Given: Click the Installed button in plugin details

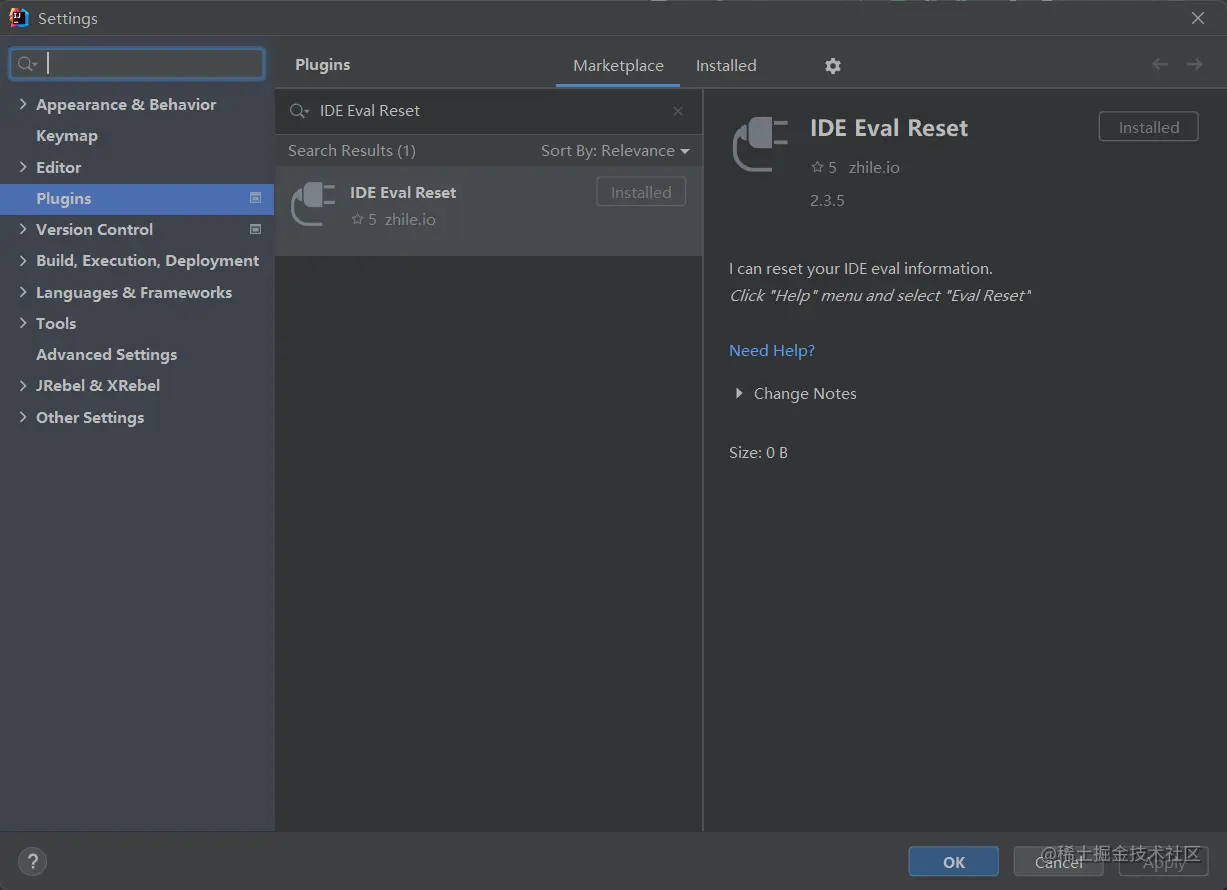Looking at the screenshot, I should click(1148, 127).
